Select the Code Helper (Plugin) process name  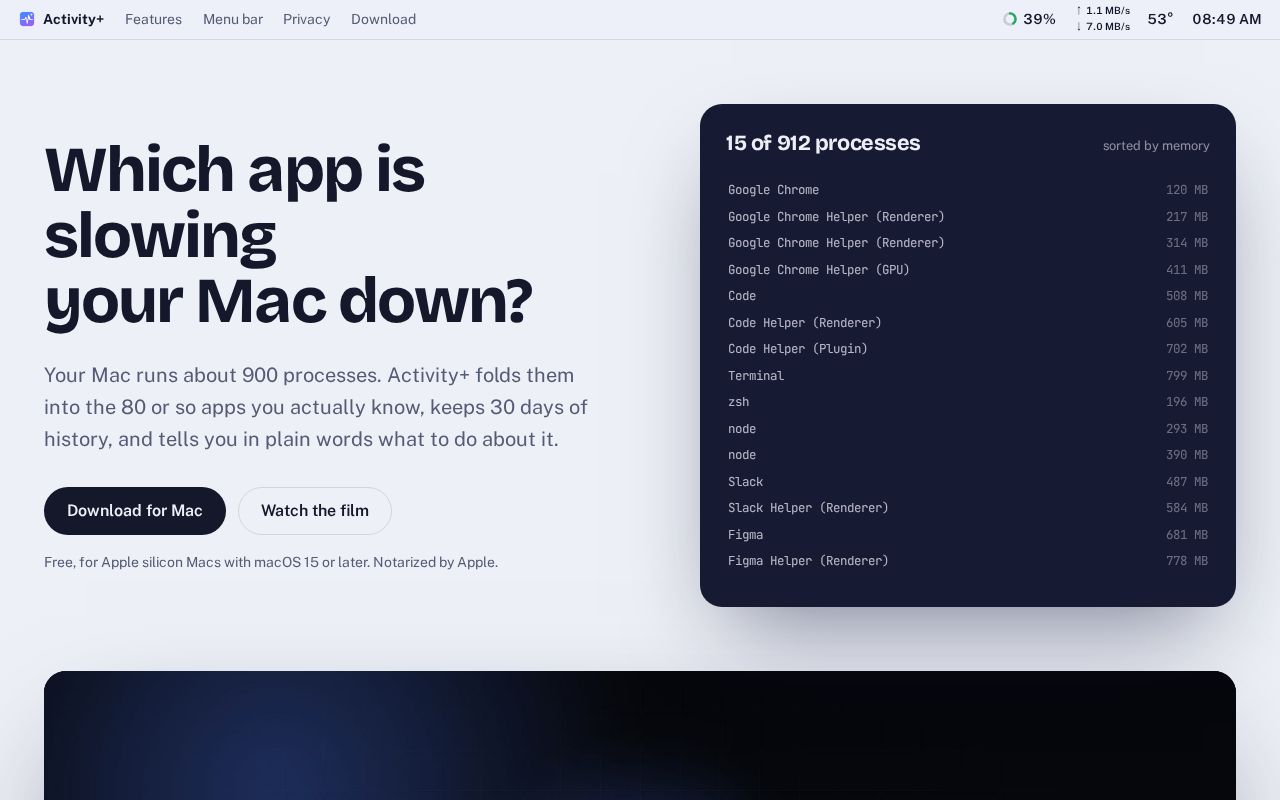[x=798, y=349]
